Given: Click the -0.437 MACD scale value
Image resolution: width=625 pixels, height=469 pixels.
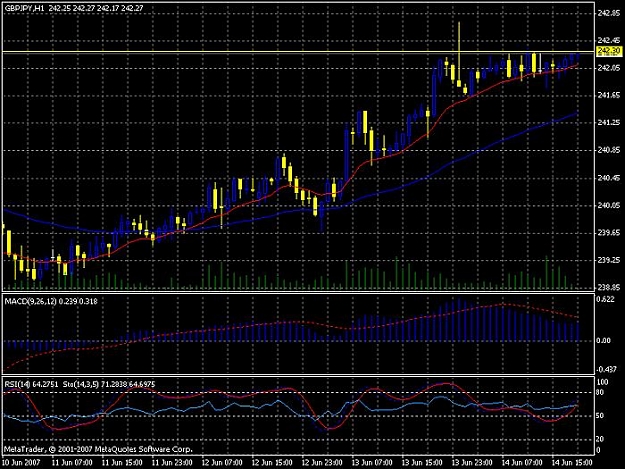Looking at the screenshot, I should click(606, 369).
